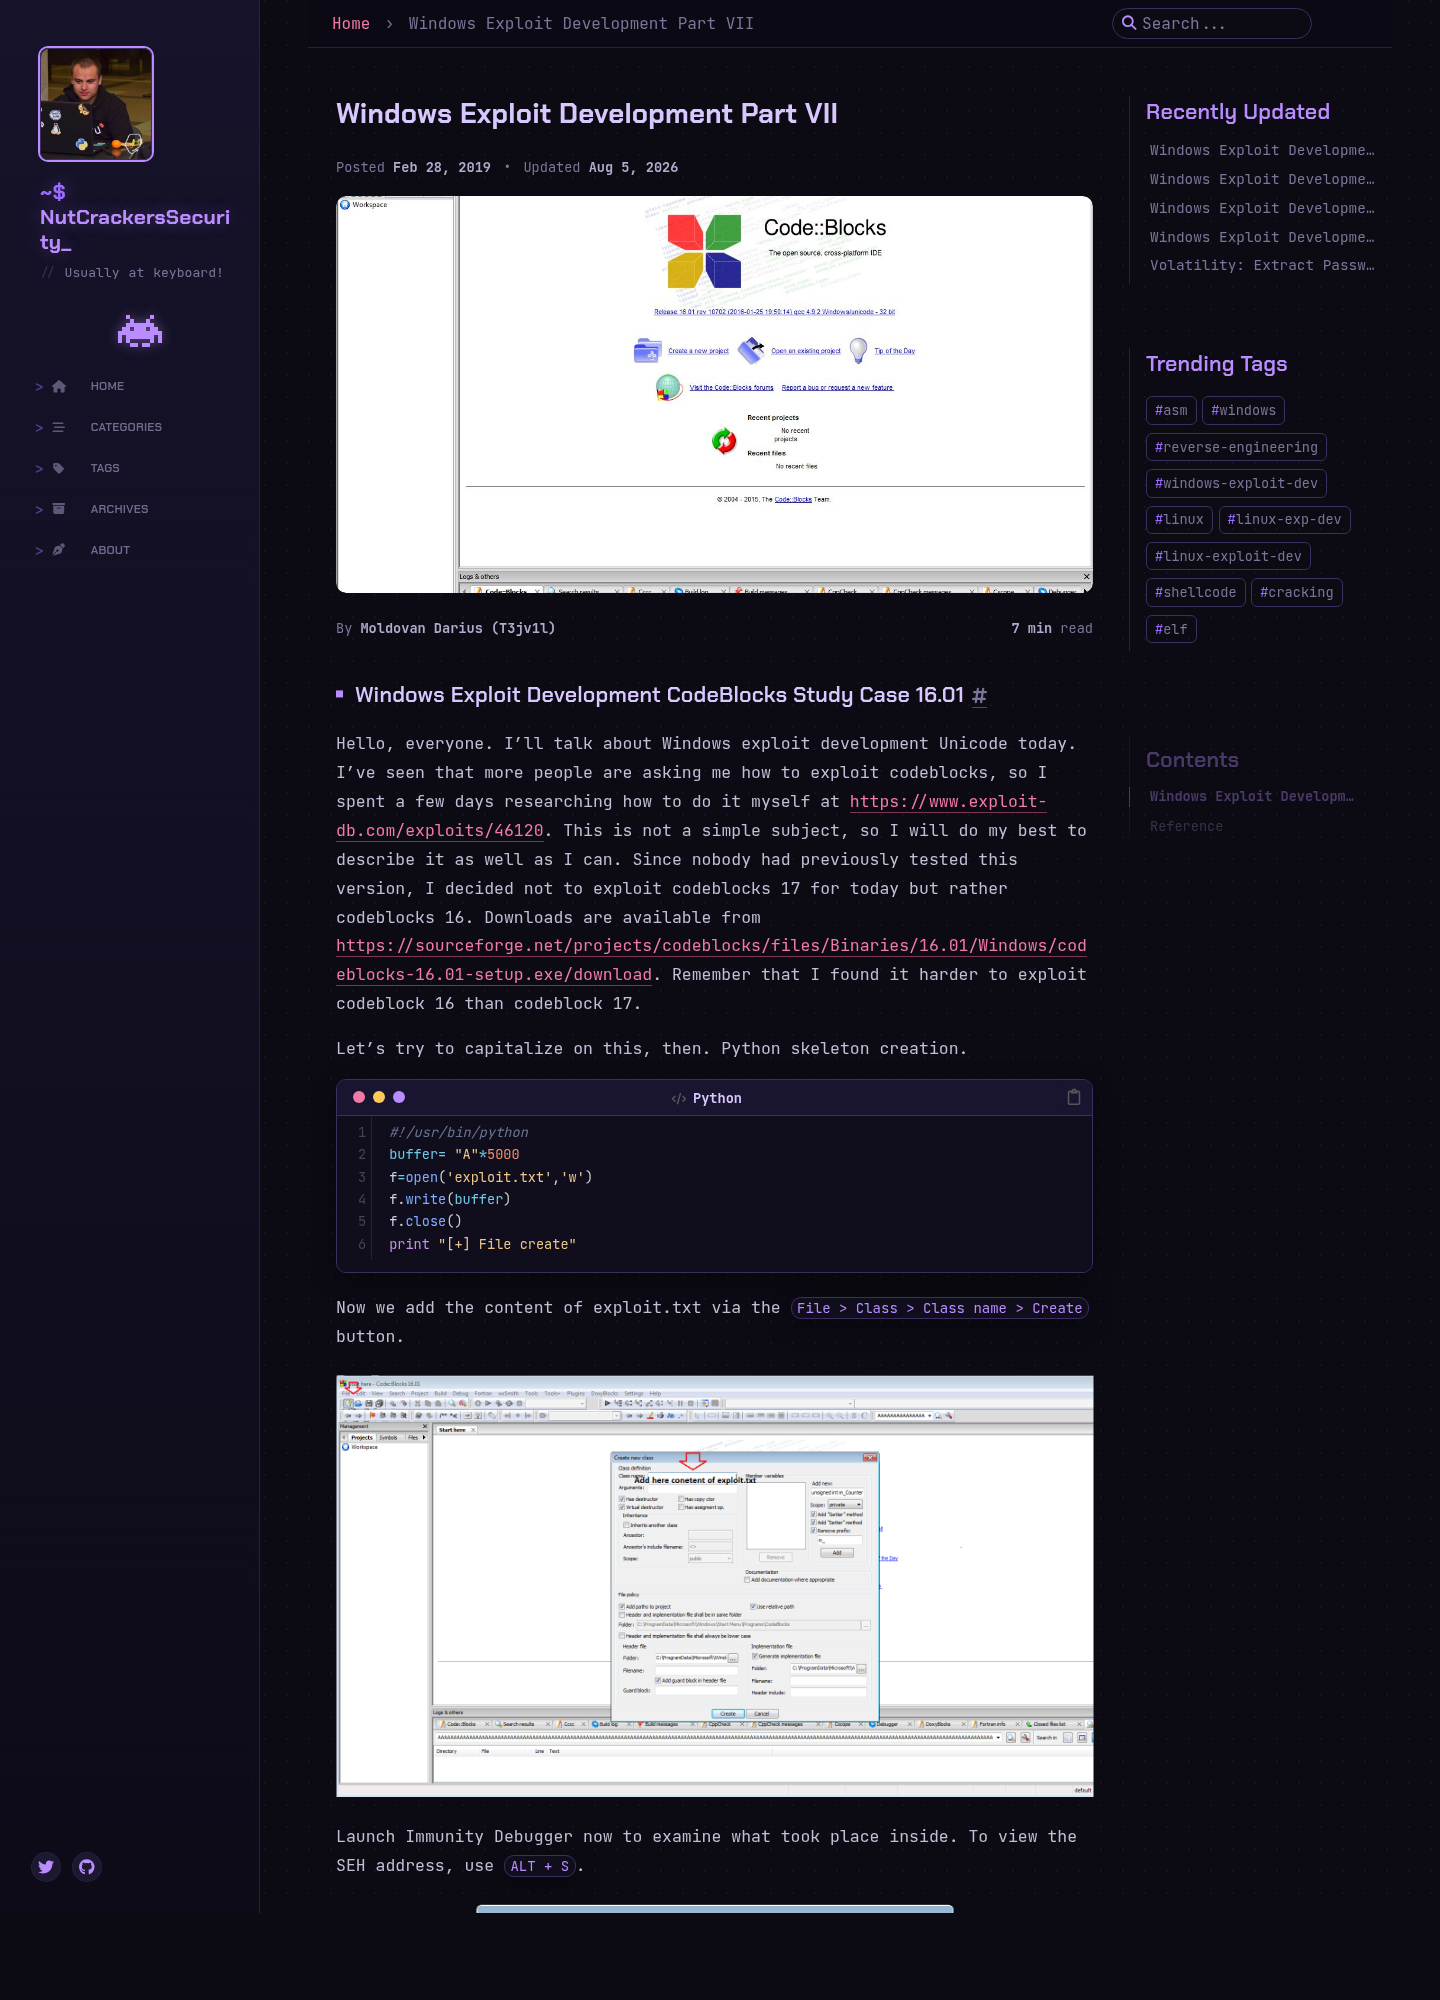1440x2000 pixels.
Task: Click the Categories list icon
Action: click(x=59, y=427)
